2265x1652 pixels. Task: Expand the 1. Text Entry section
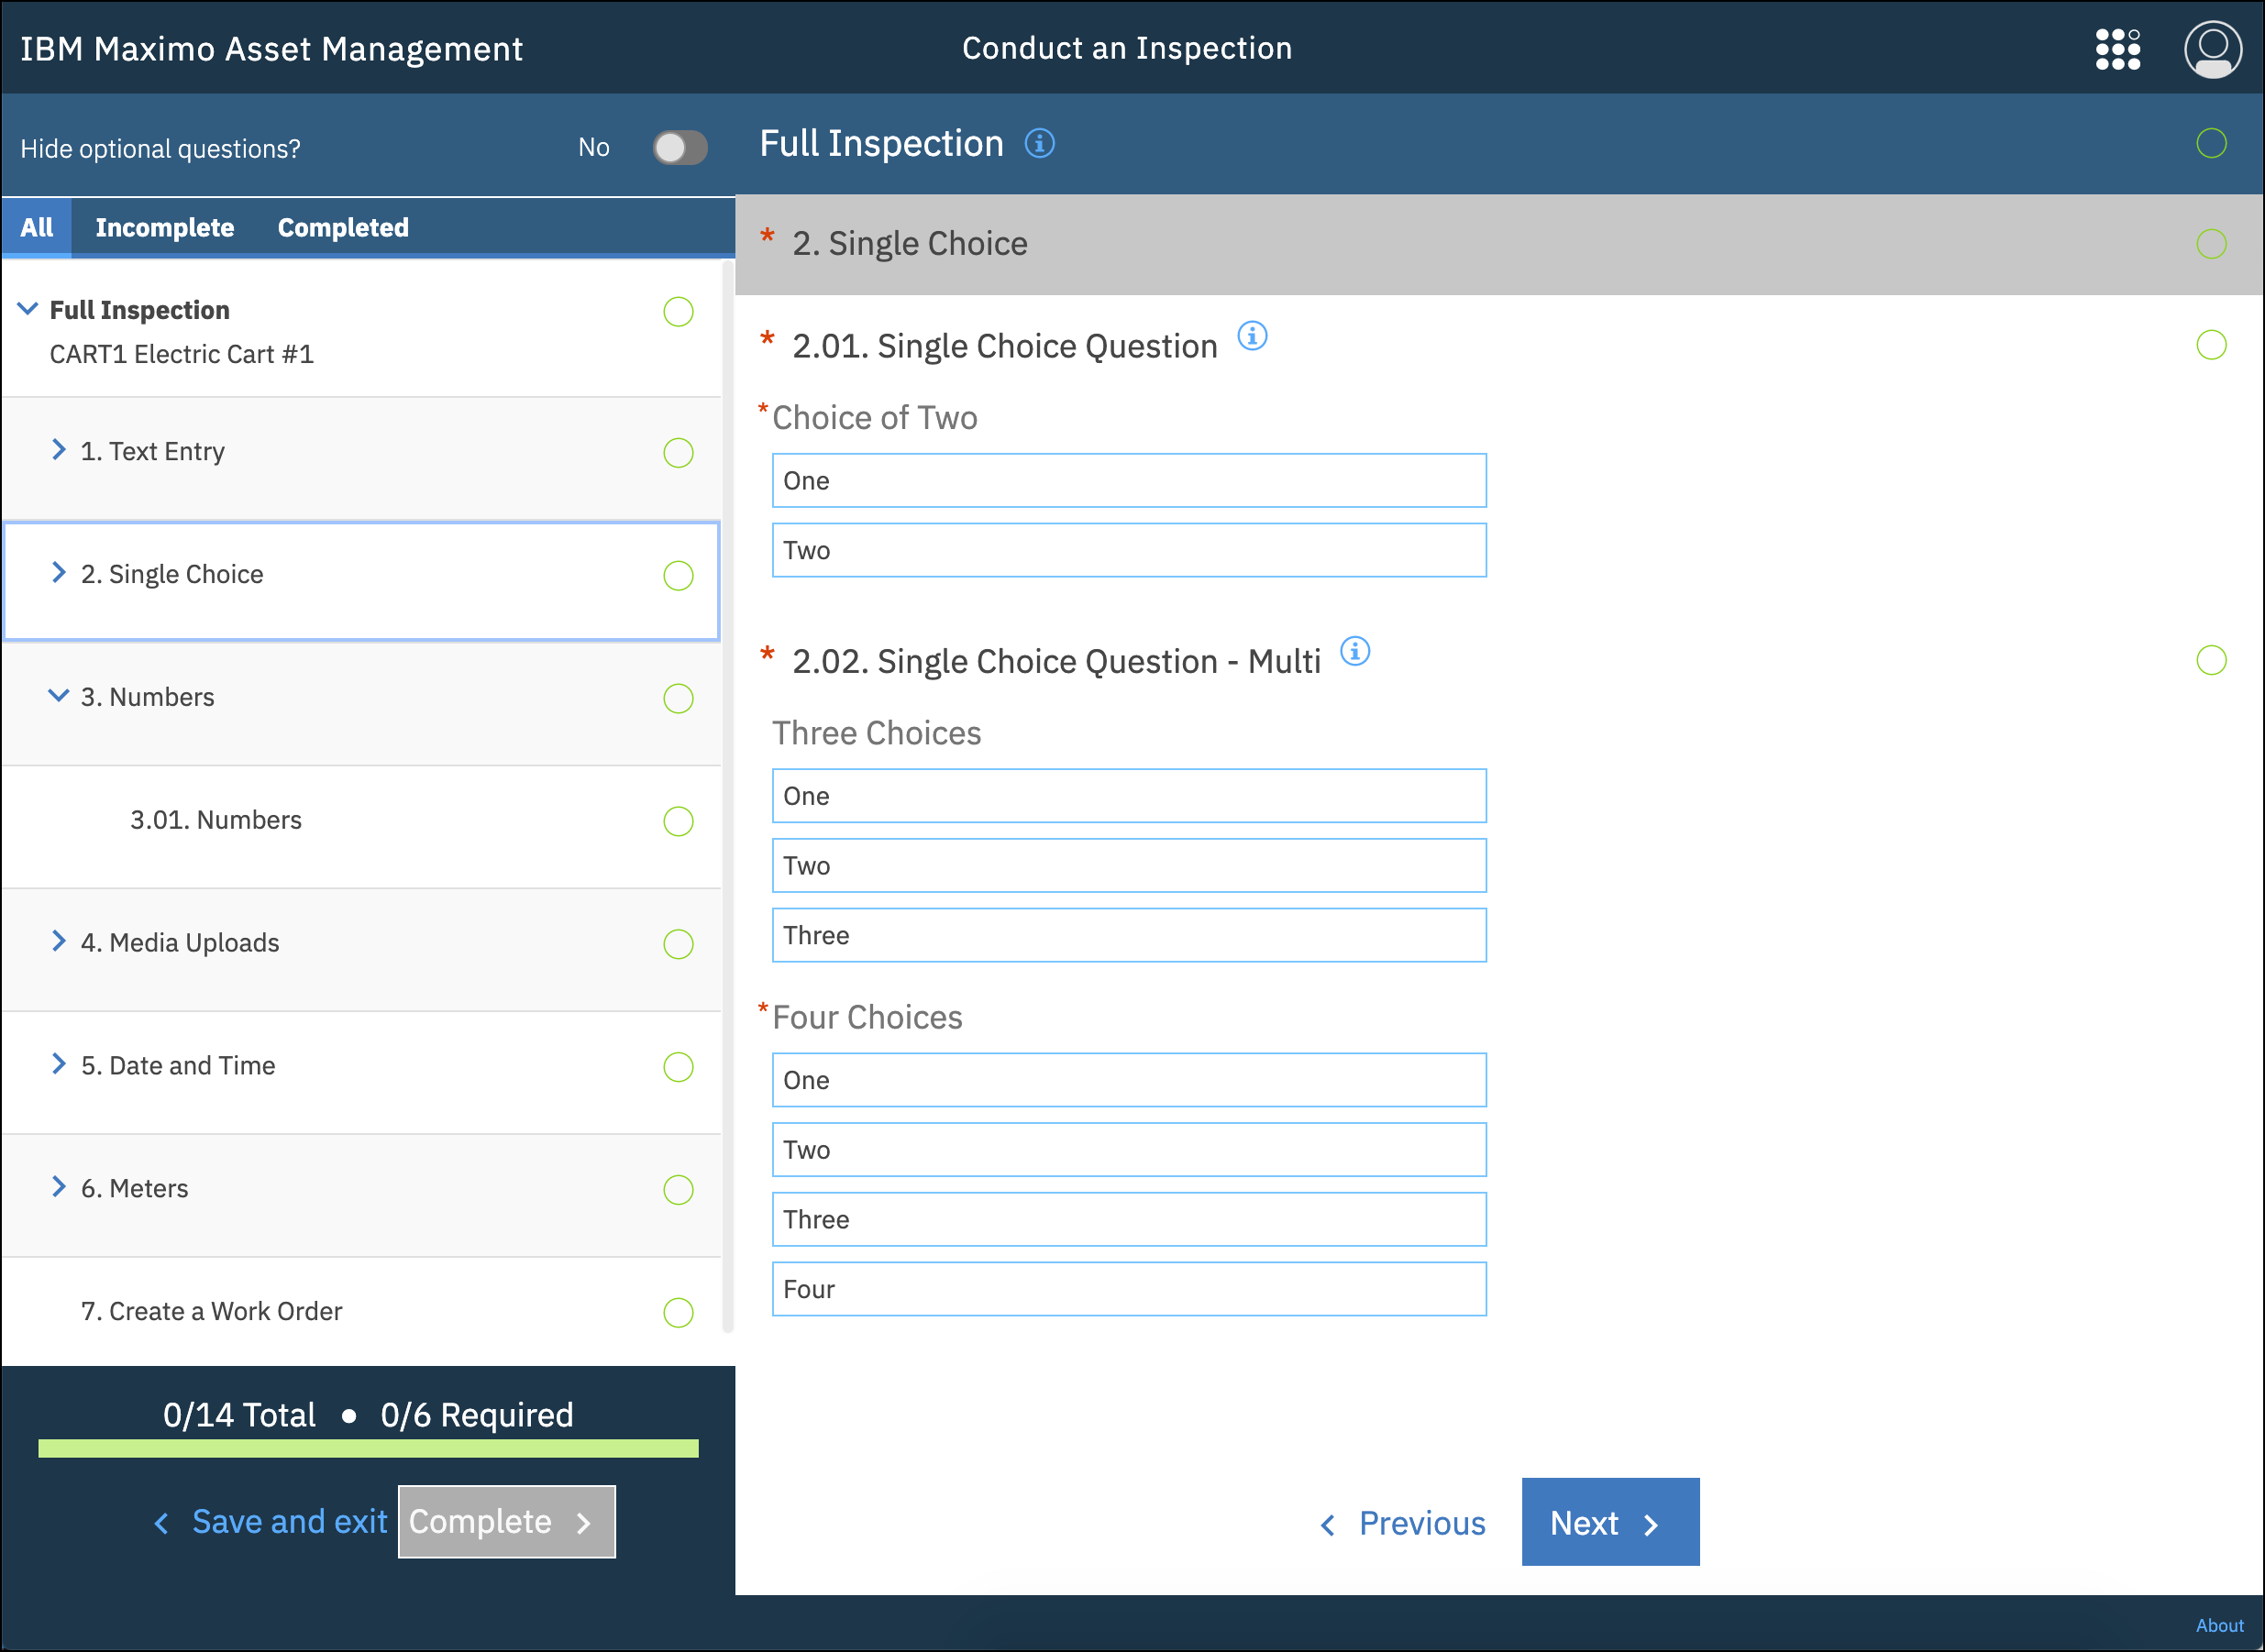pos(59,451)
